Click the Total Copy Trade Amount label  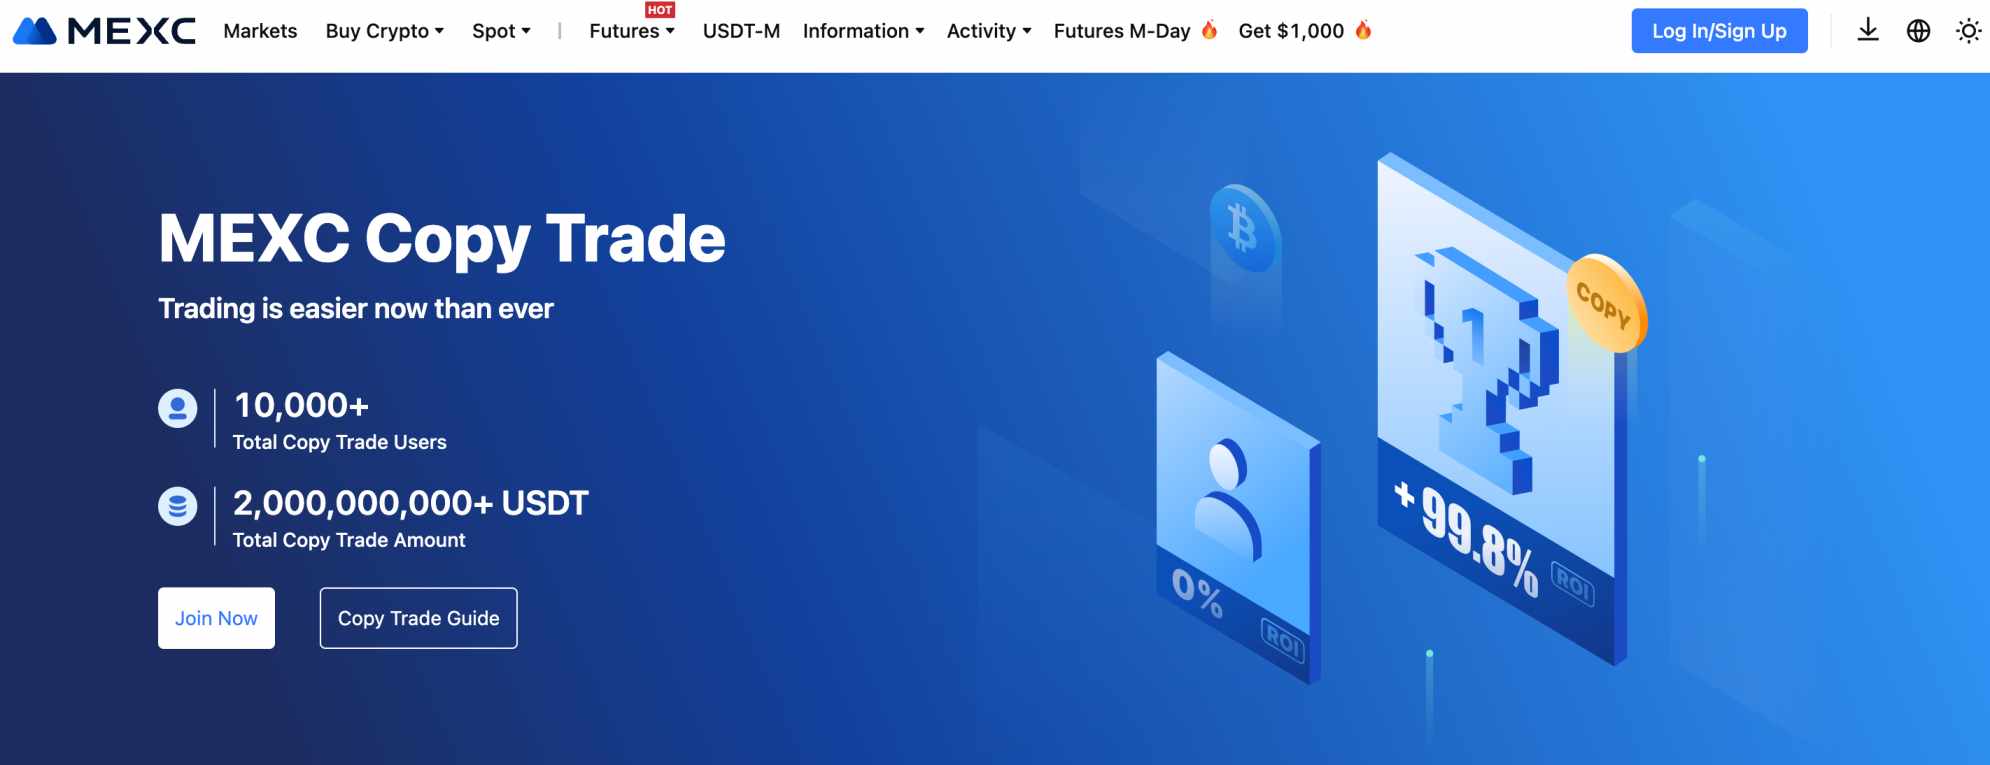[349, 540]
